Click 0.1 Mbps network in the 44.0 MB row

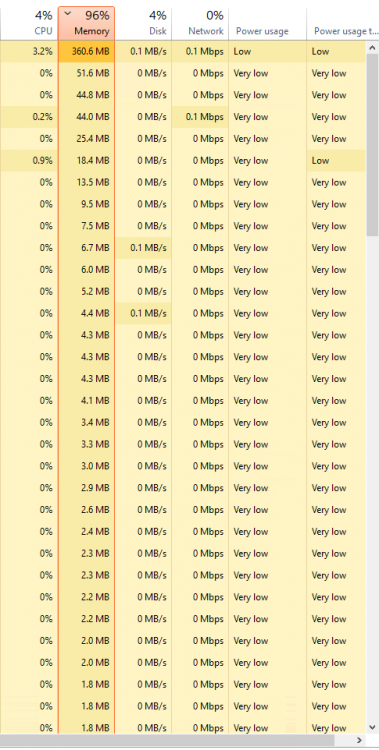click(204, 117)
